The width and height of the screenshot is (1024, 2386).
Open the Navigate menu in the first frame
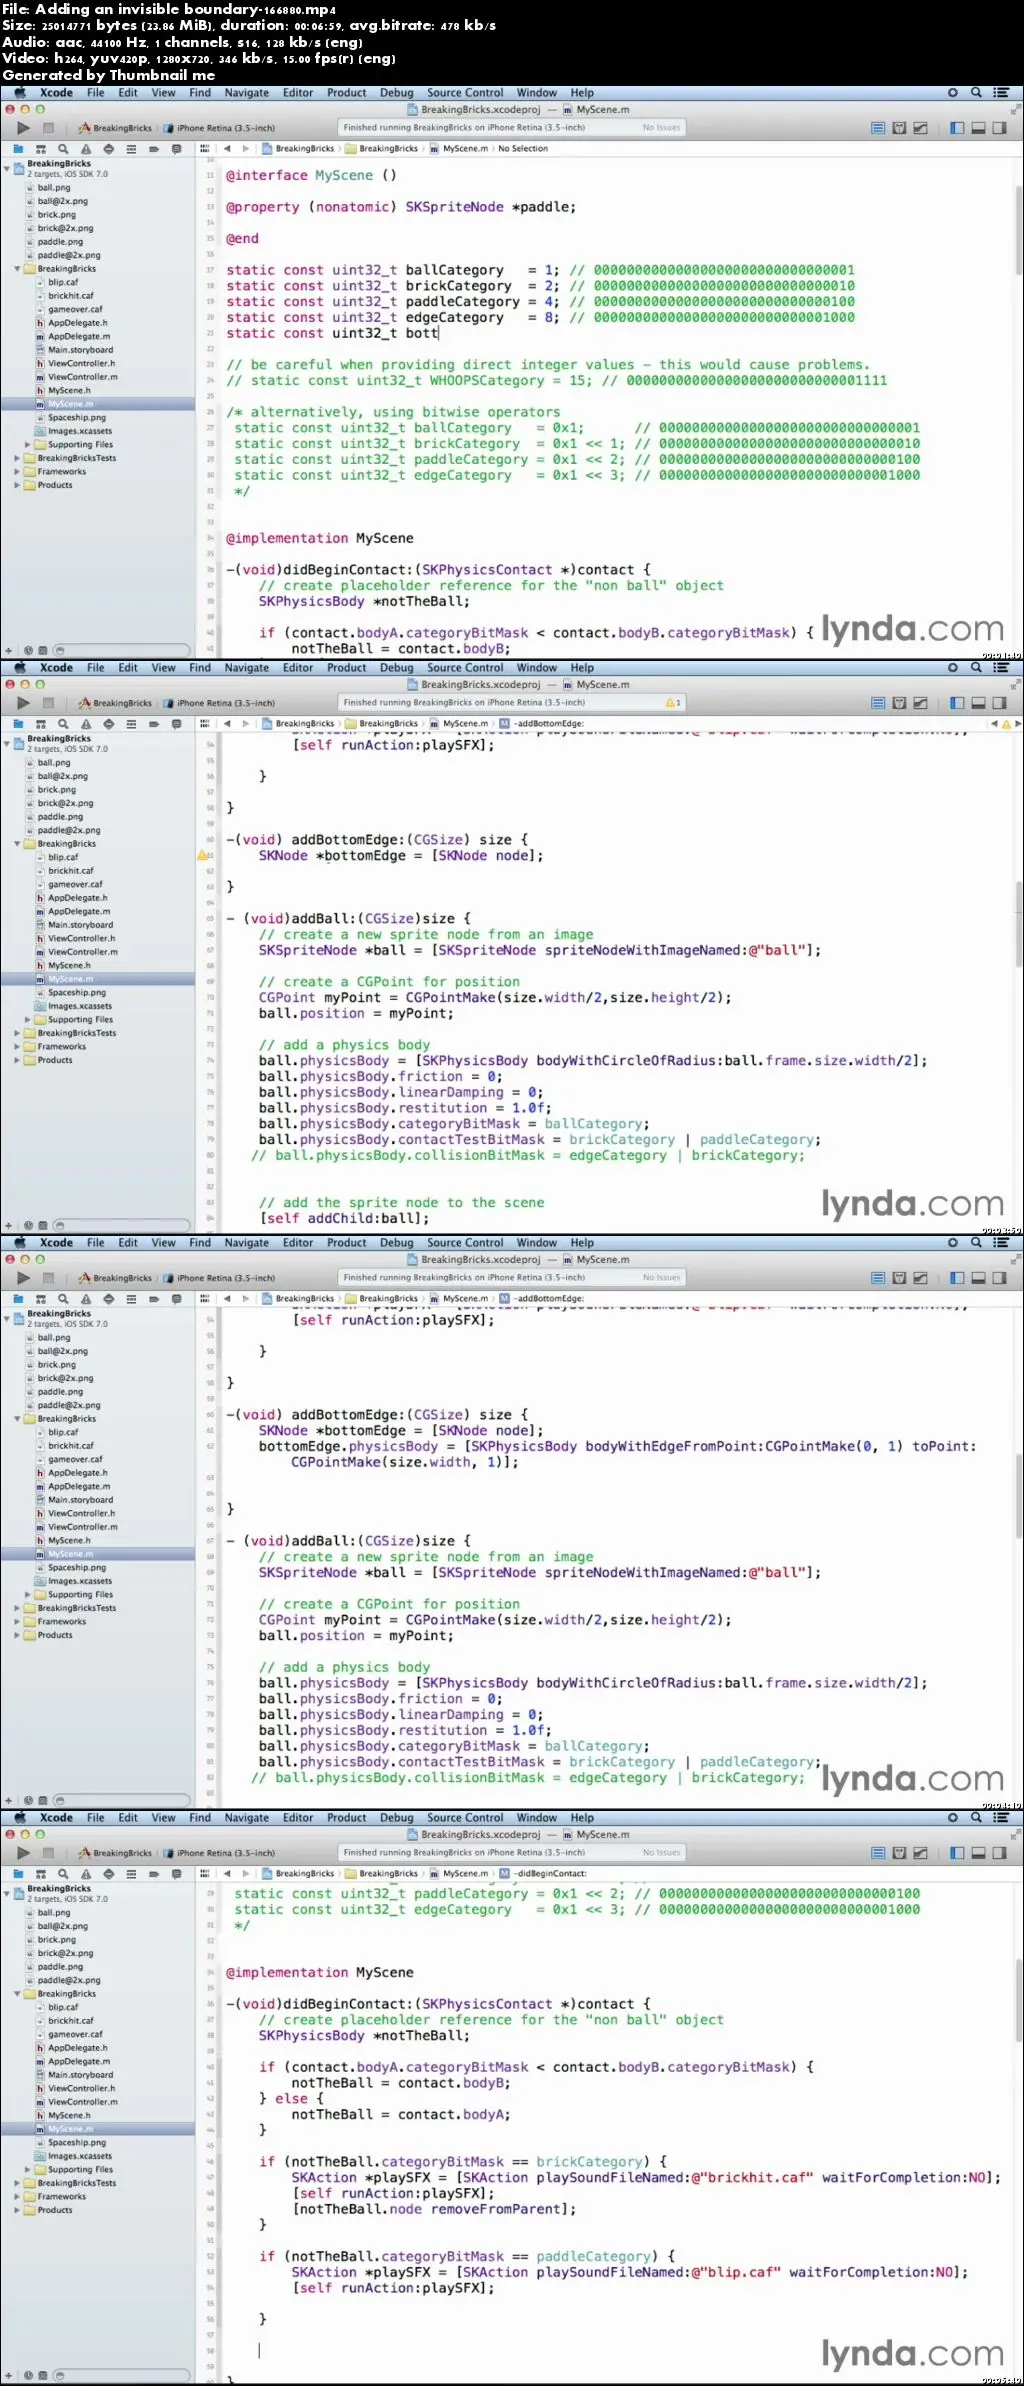[x=246, y=93]
